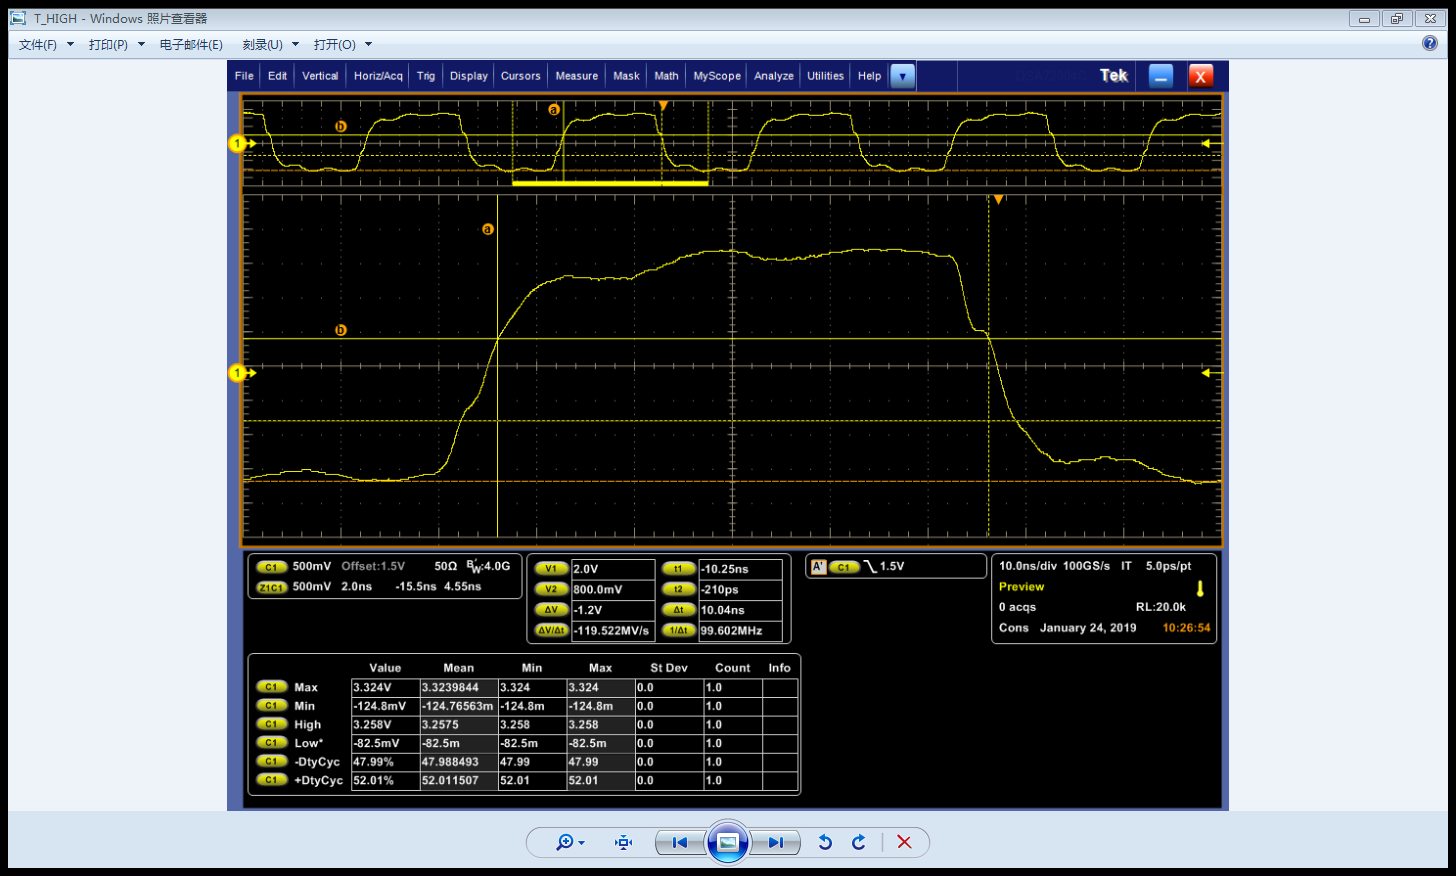The height and width of the screenshot is (876, 1456).
Task: Click the yellow zoom bar in the overview waveform
Action: (610, 183)
